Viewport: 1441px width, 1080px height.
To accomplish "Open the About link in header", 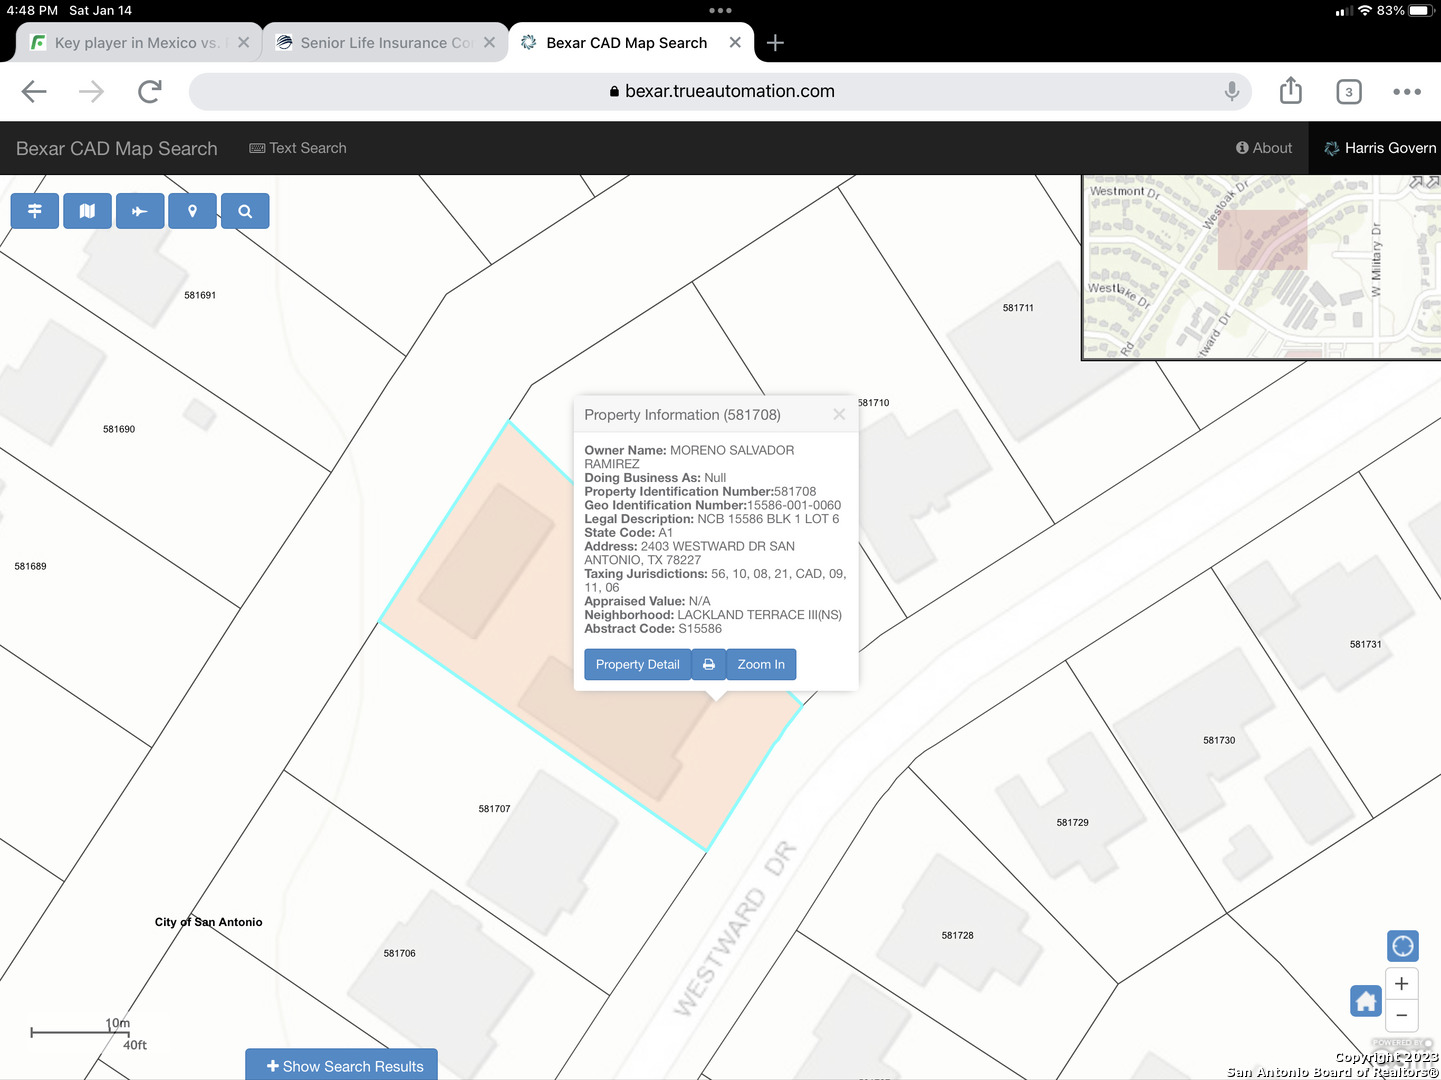I will pyautogui.click(x=1264, y=148).
